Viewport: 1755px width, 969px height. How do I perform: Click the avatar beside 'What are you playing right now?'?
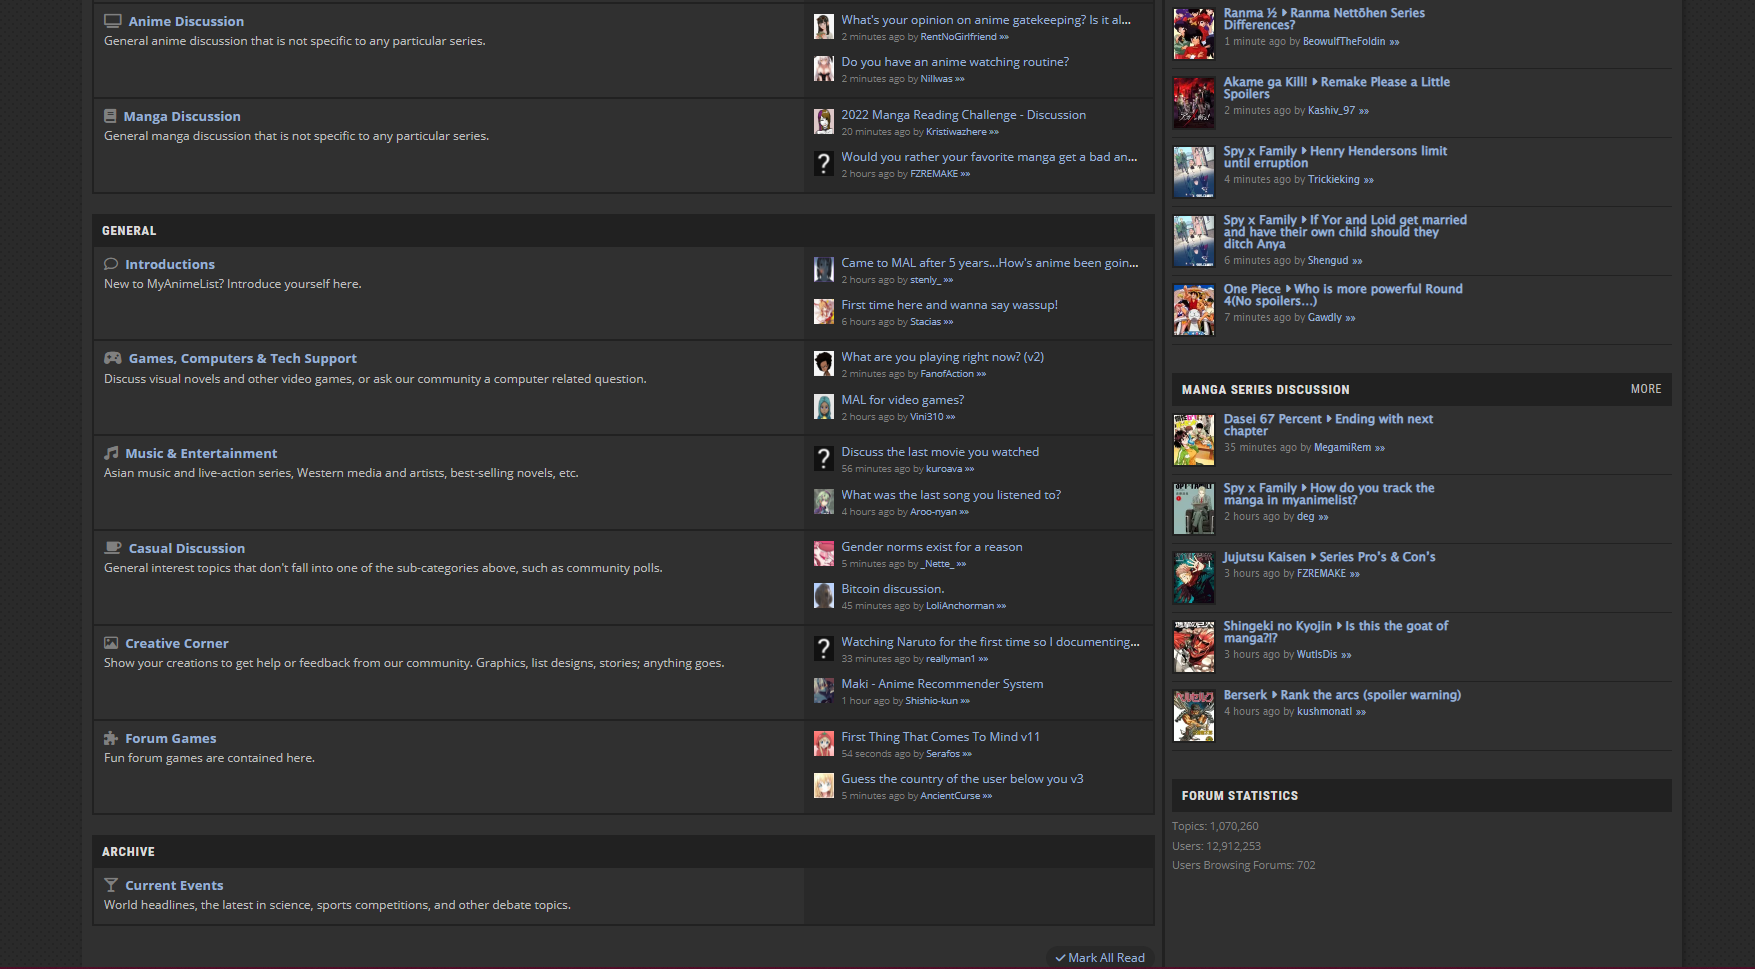tap(823, 364)
